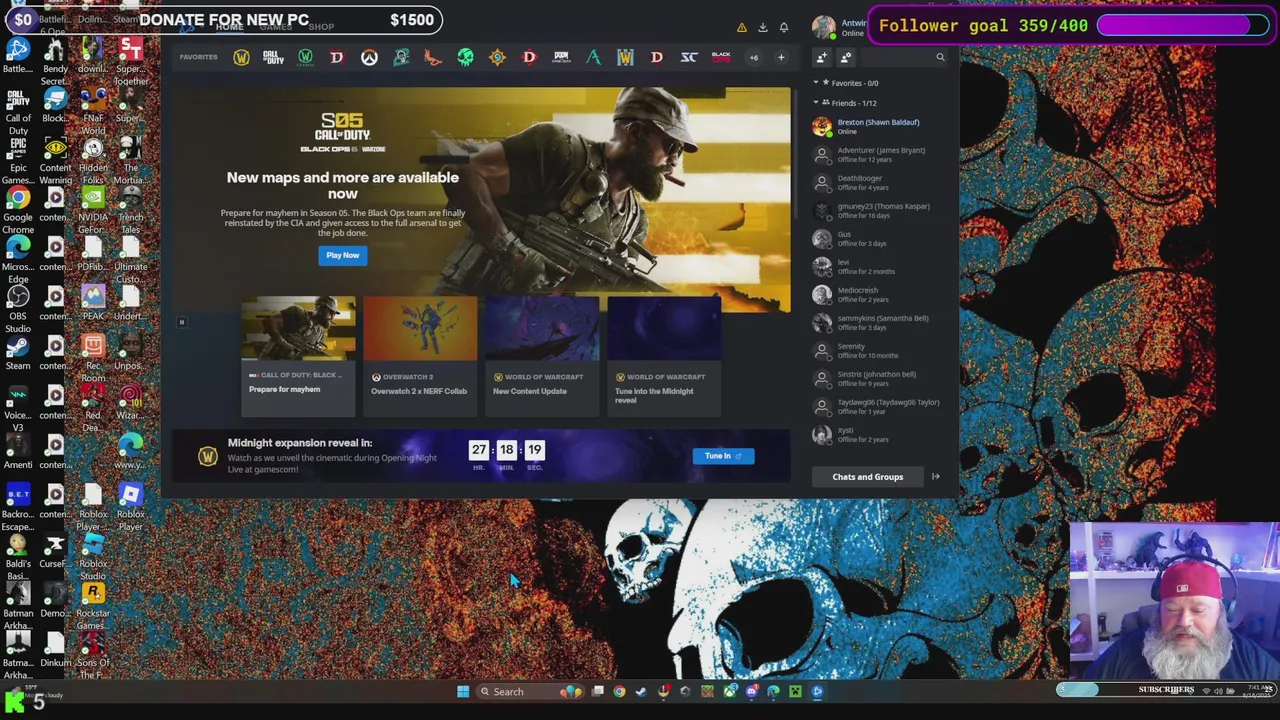Open Overwatch favorite icon
Viewport: 1280px width, 720px height.
369,58
